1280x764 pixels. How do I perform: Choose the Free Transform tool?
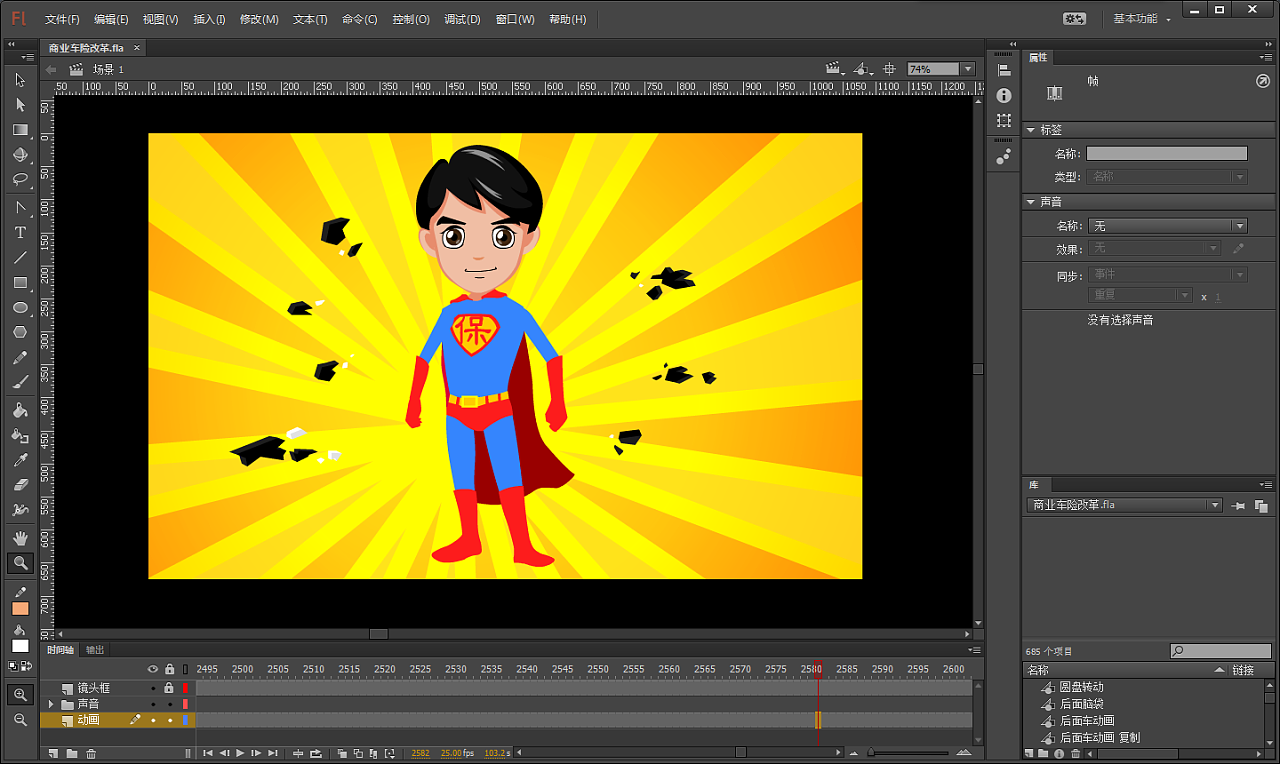click(20, 130)
